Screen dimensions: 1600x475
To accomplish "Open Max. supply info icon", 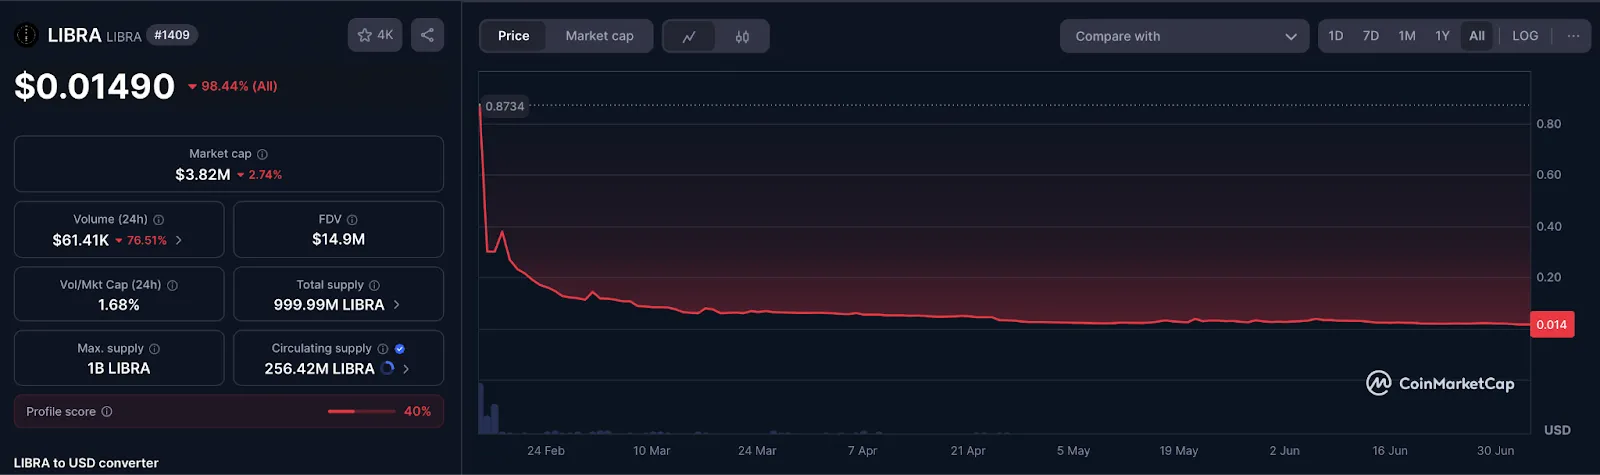I will tap(154, 349).
